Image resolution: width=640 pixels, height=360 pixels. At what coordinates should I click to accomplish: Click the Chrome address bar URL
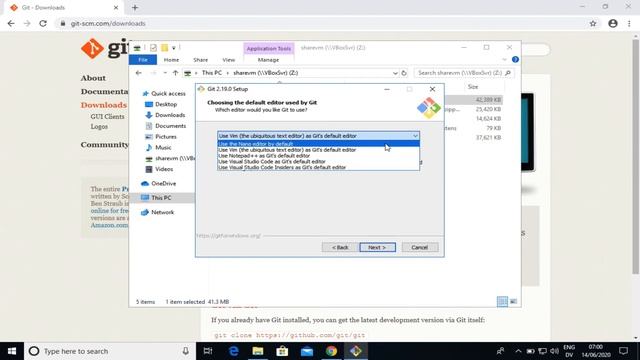click(x=108, y=24)
